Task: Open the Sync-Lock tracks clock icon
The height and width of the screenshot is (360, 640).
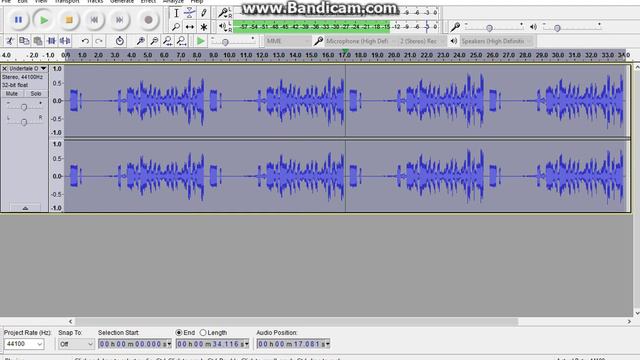Action: tap(120, 41)
